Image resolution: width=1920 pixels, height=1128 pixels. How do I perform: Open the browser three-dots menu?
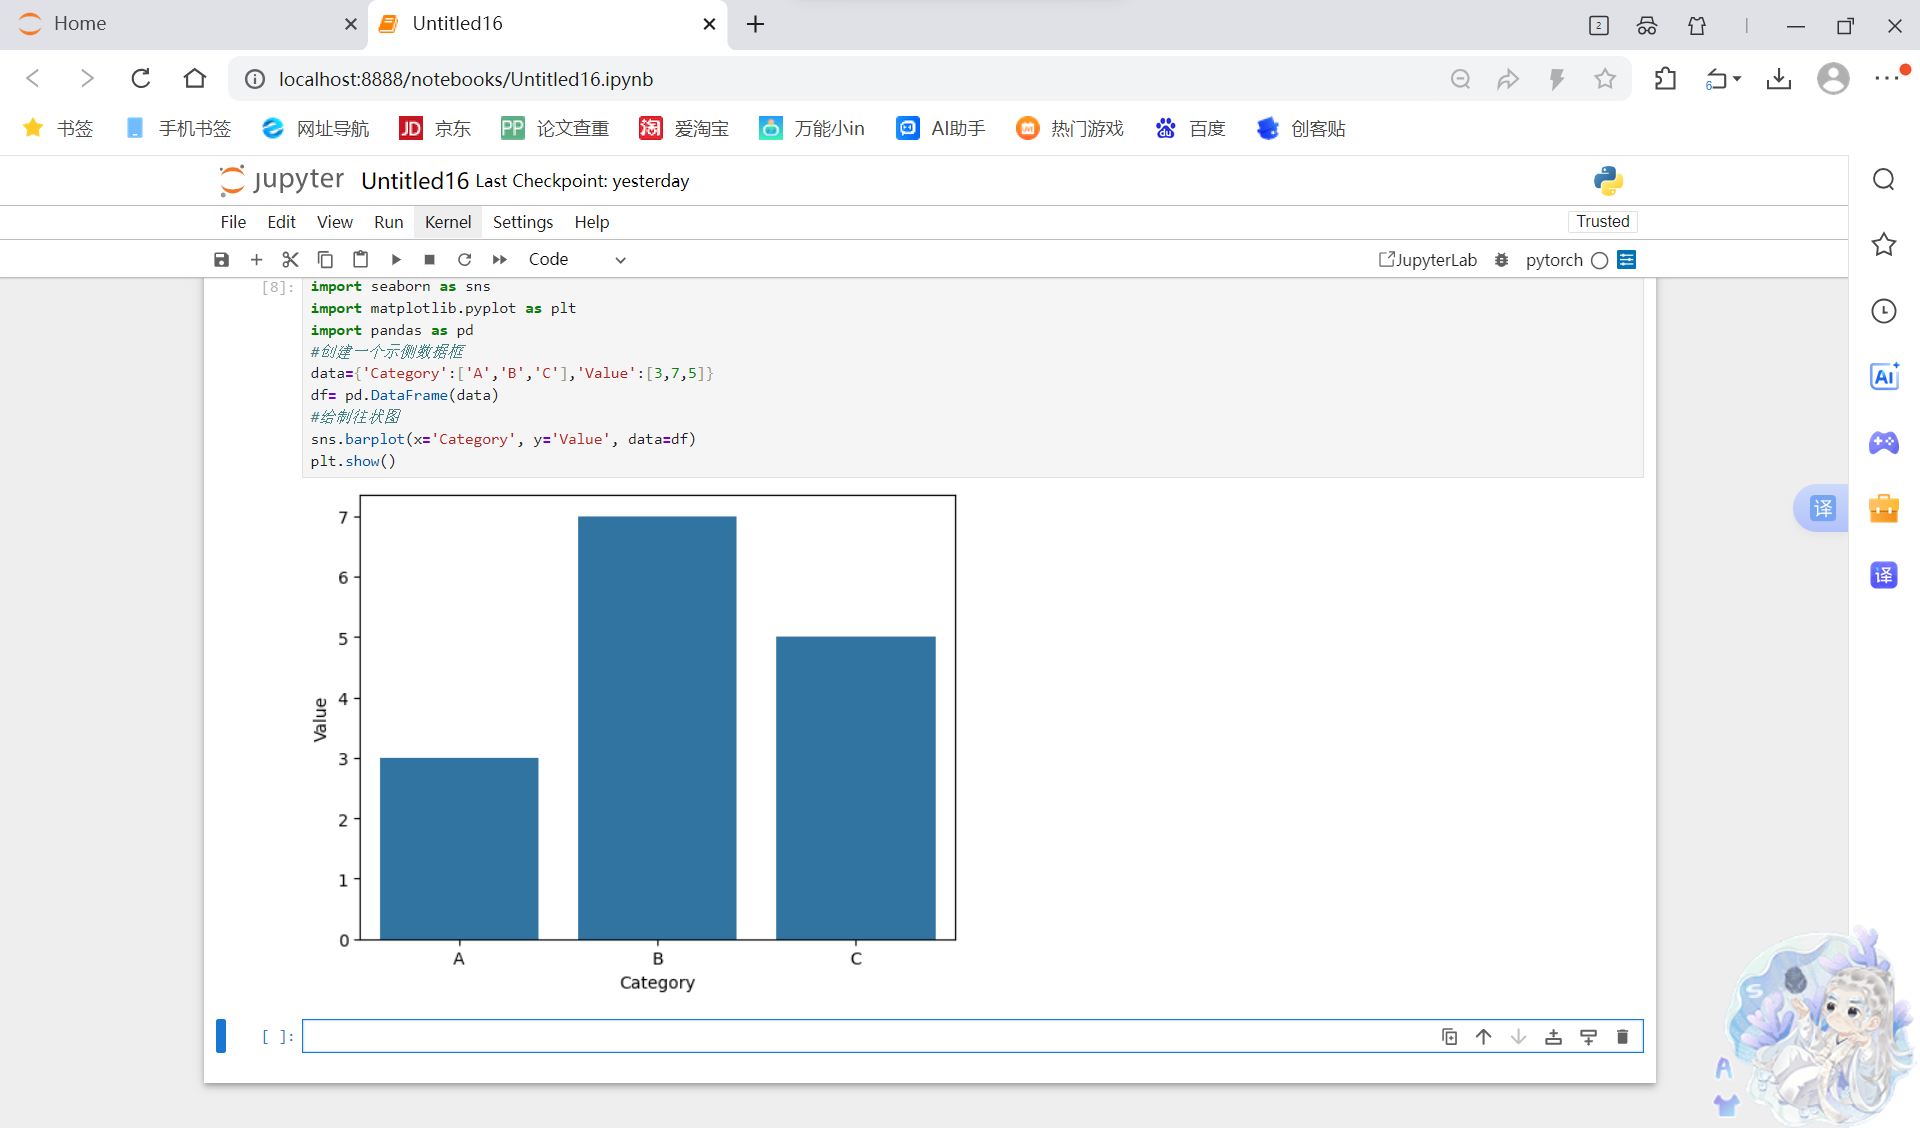[x=1886, y=79]
